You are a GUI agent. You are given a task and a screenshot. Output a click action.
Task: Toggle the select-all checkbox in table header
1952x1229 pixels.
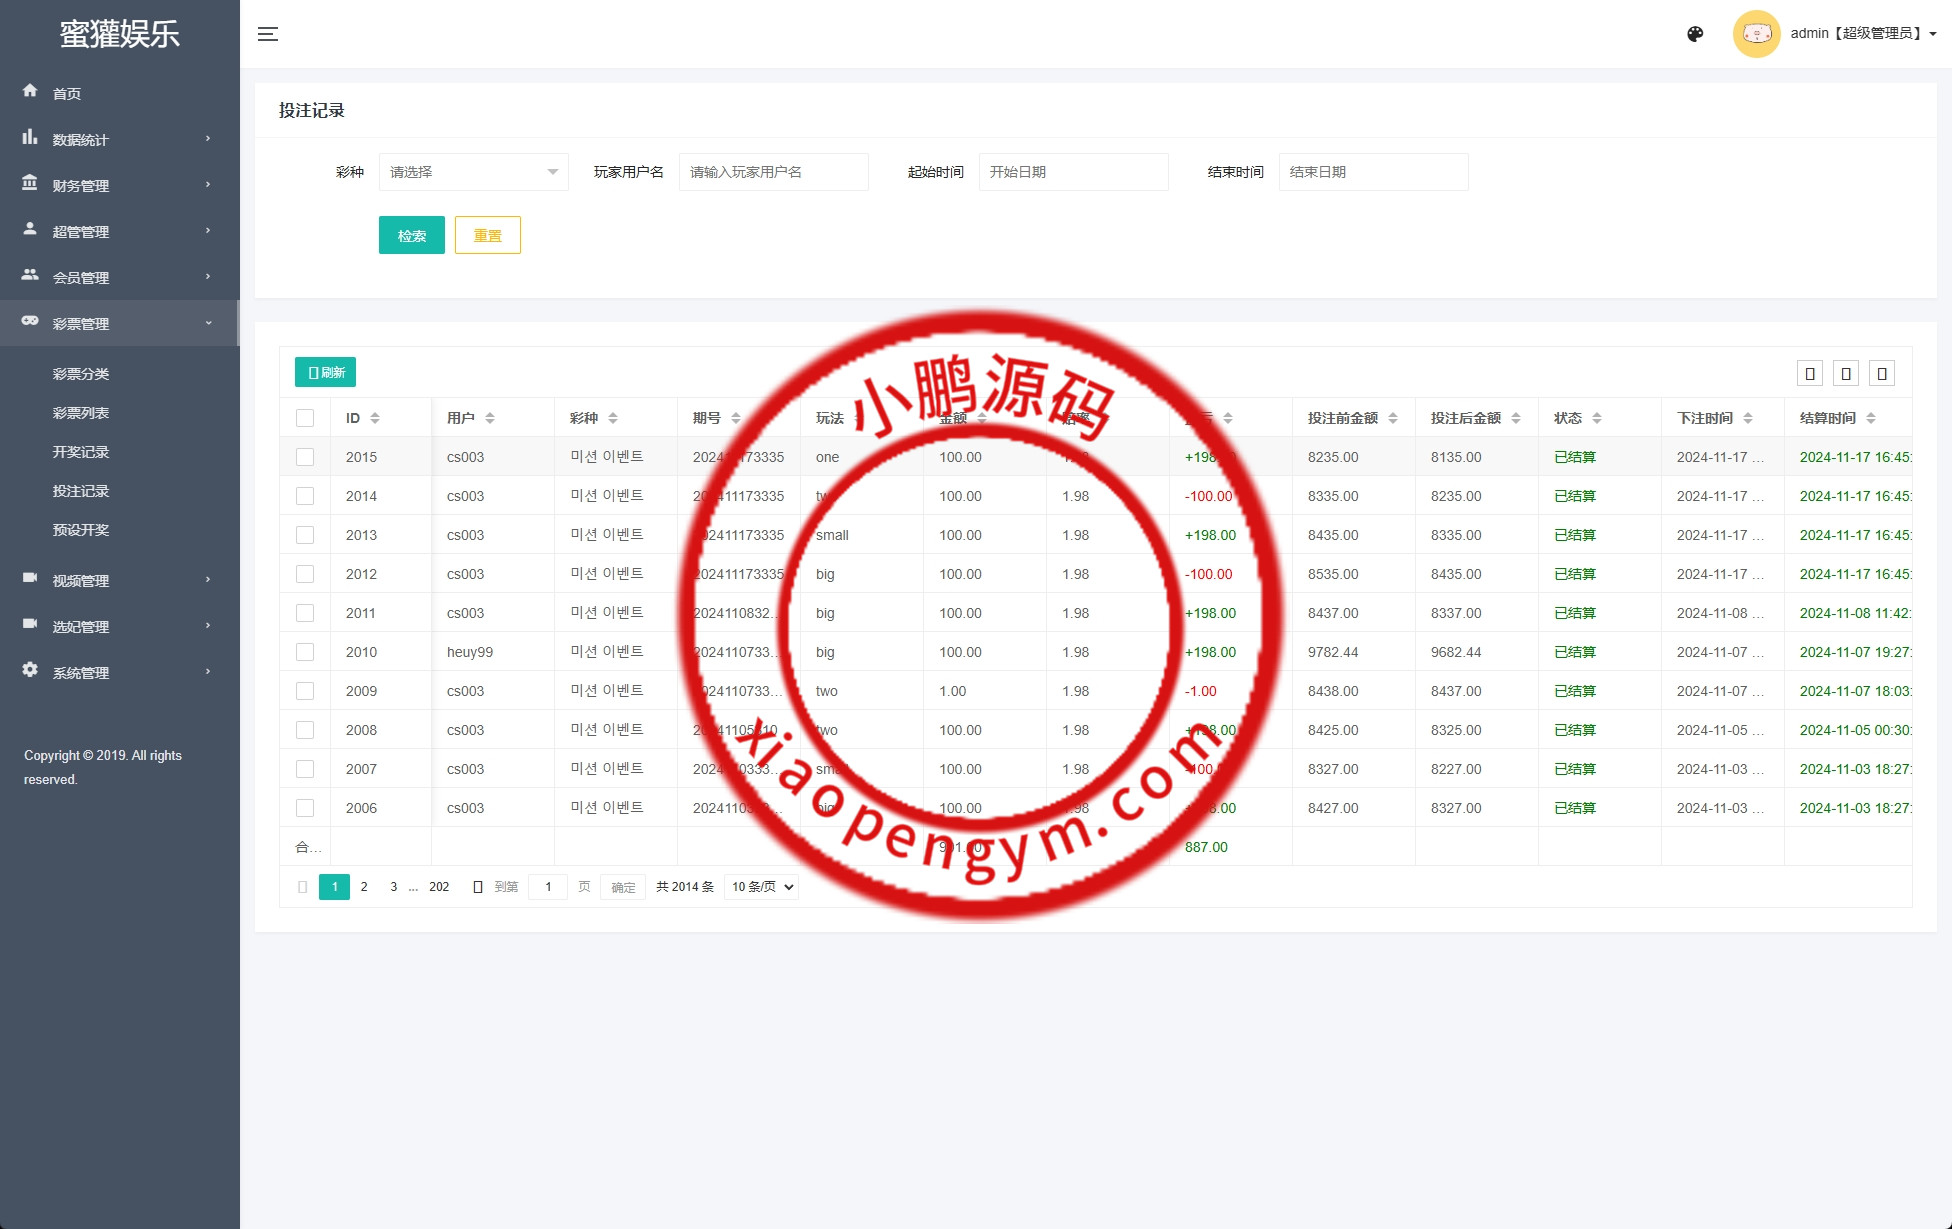(x=305, y=418)
